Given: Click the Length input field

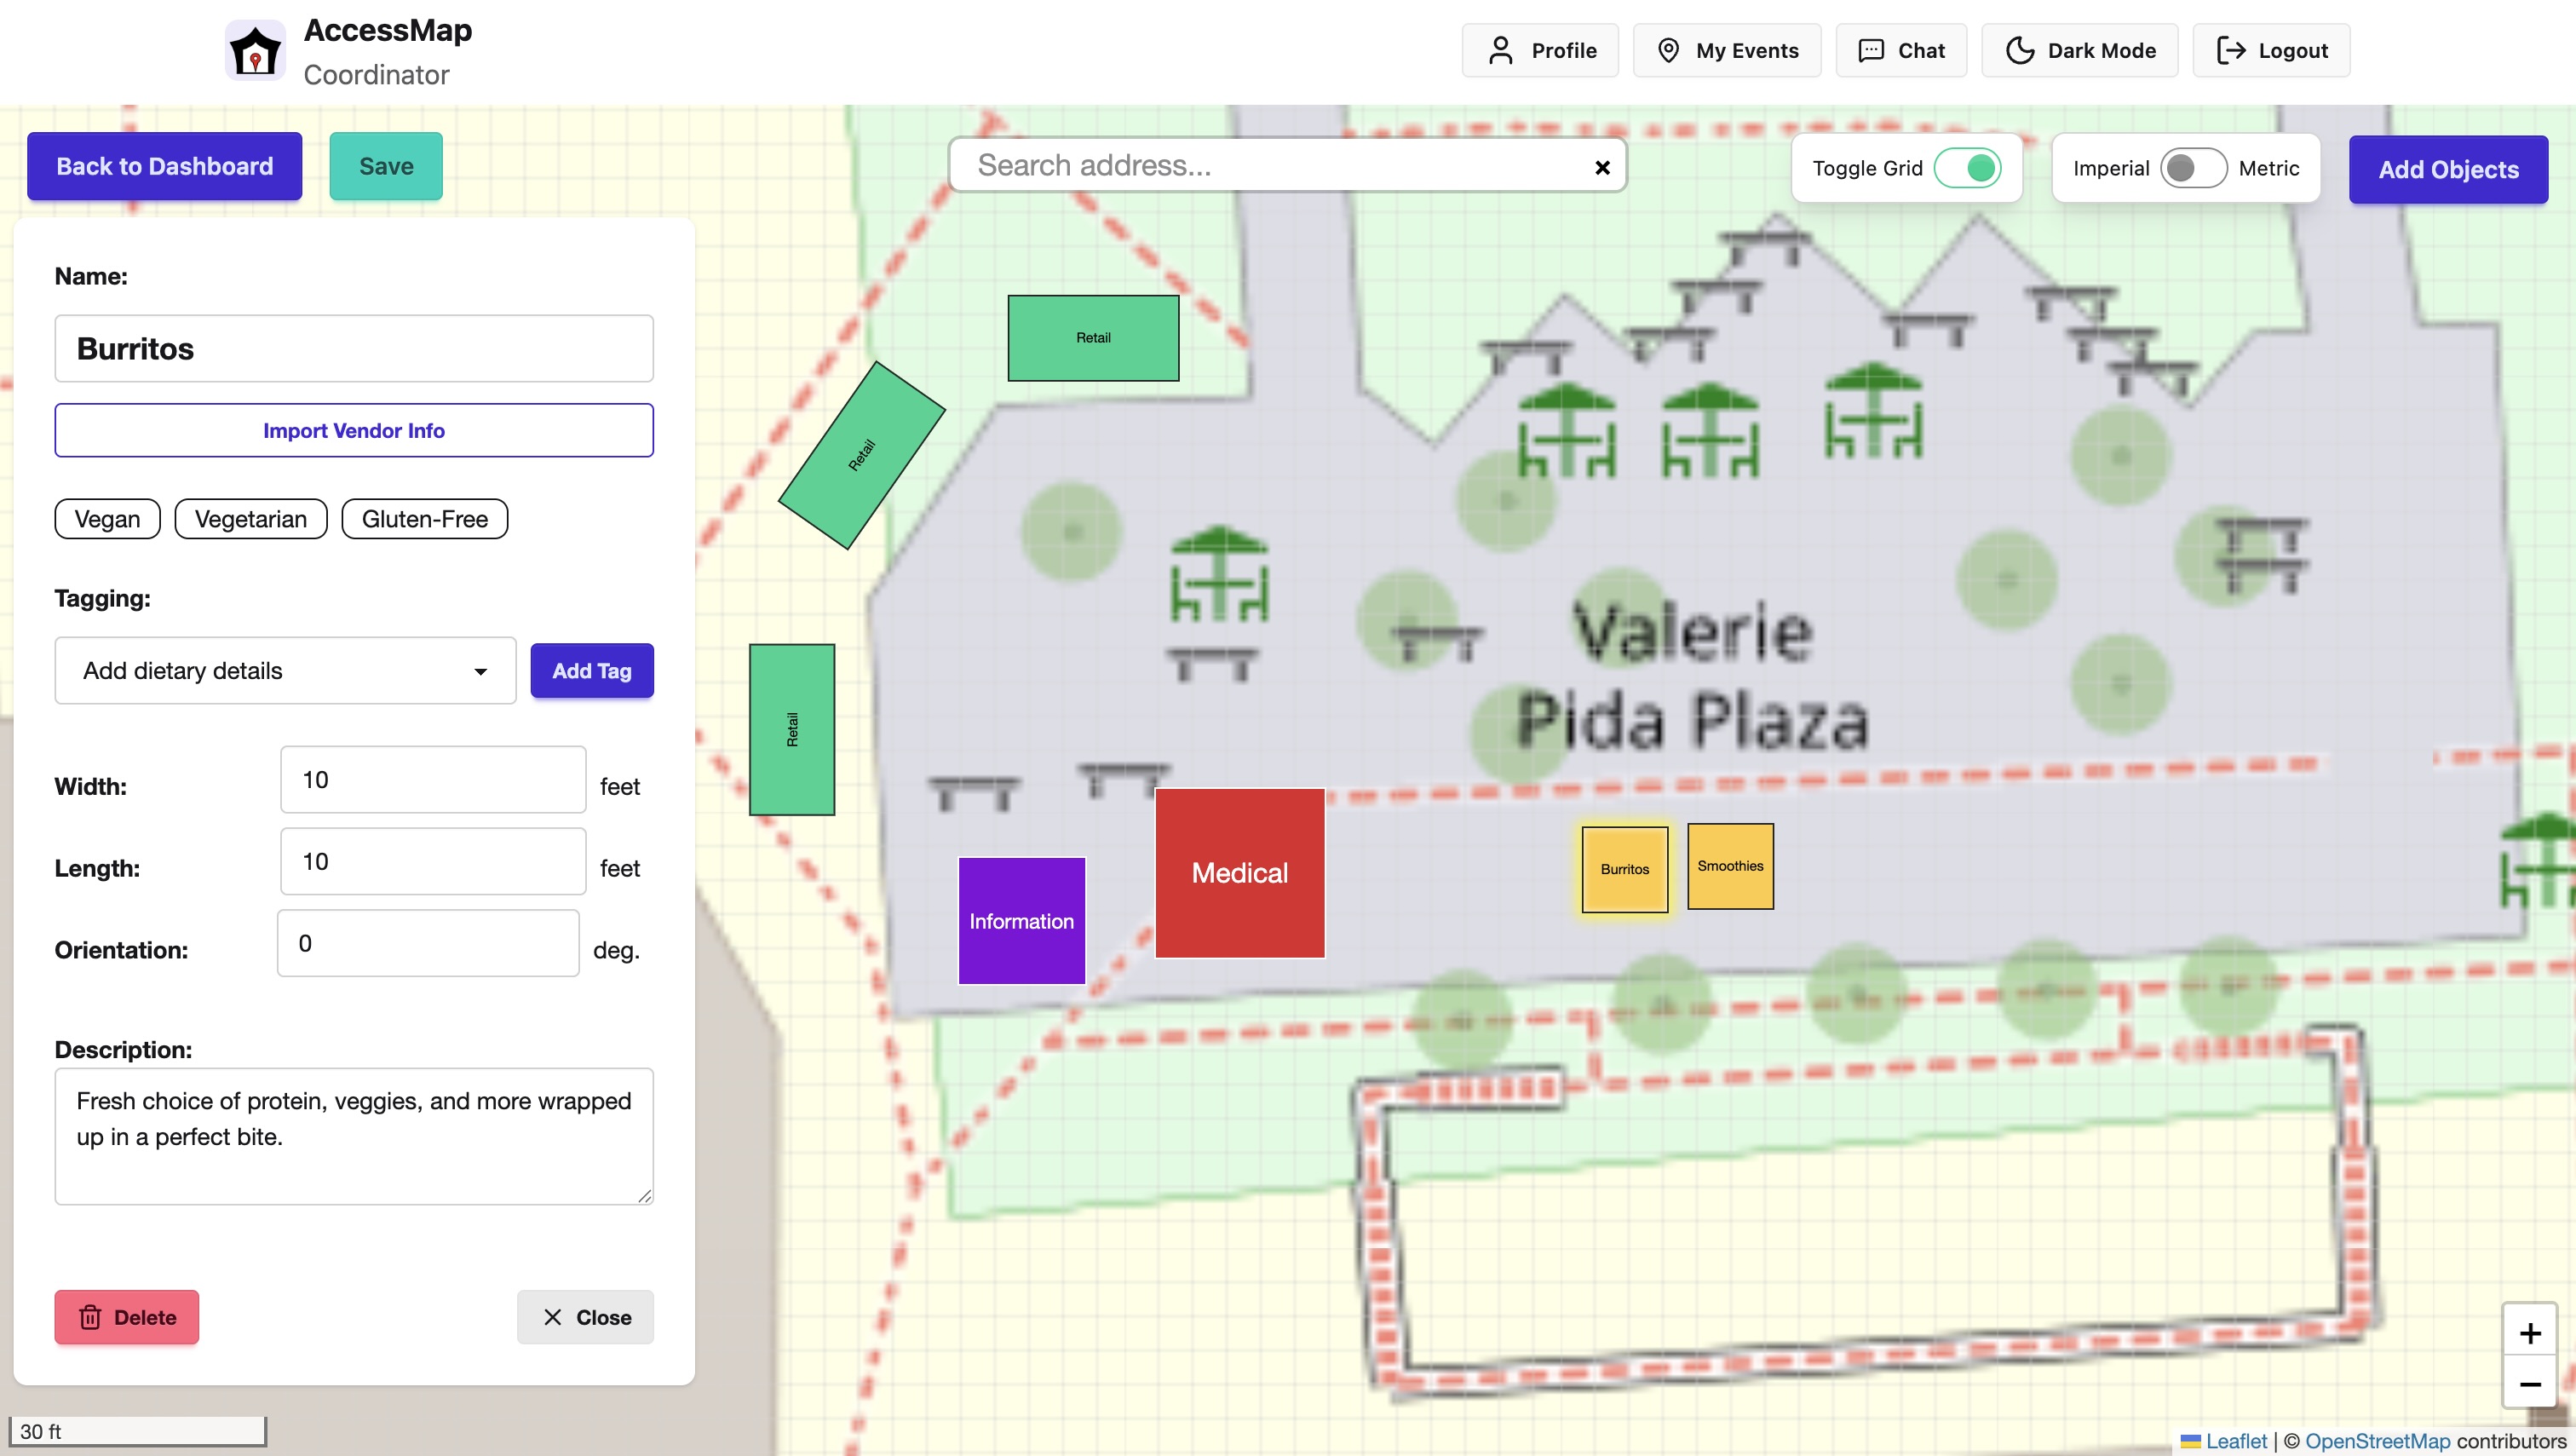Looking at the screenshot, I should [433, 862].
